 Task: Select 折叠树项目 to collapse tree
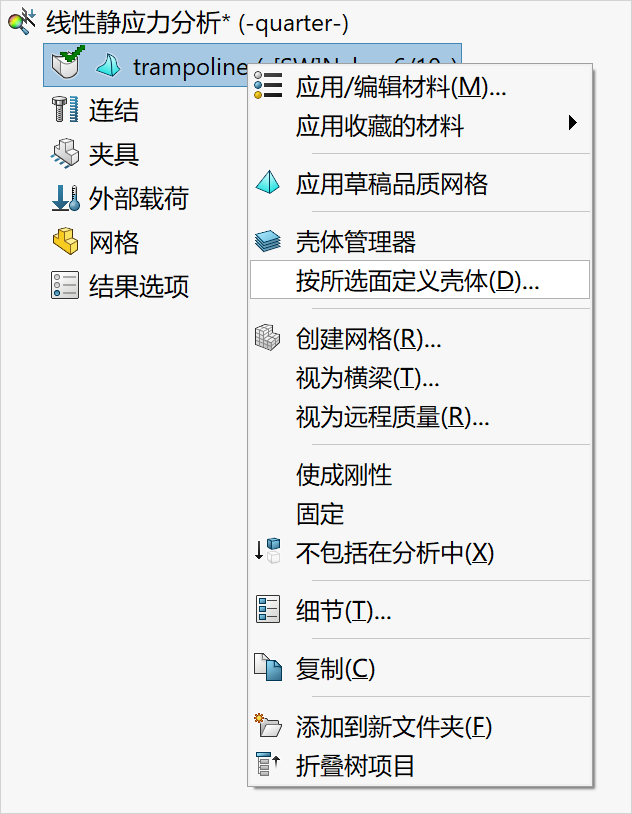(x=355, y=766)
